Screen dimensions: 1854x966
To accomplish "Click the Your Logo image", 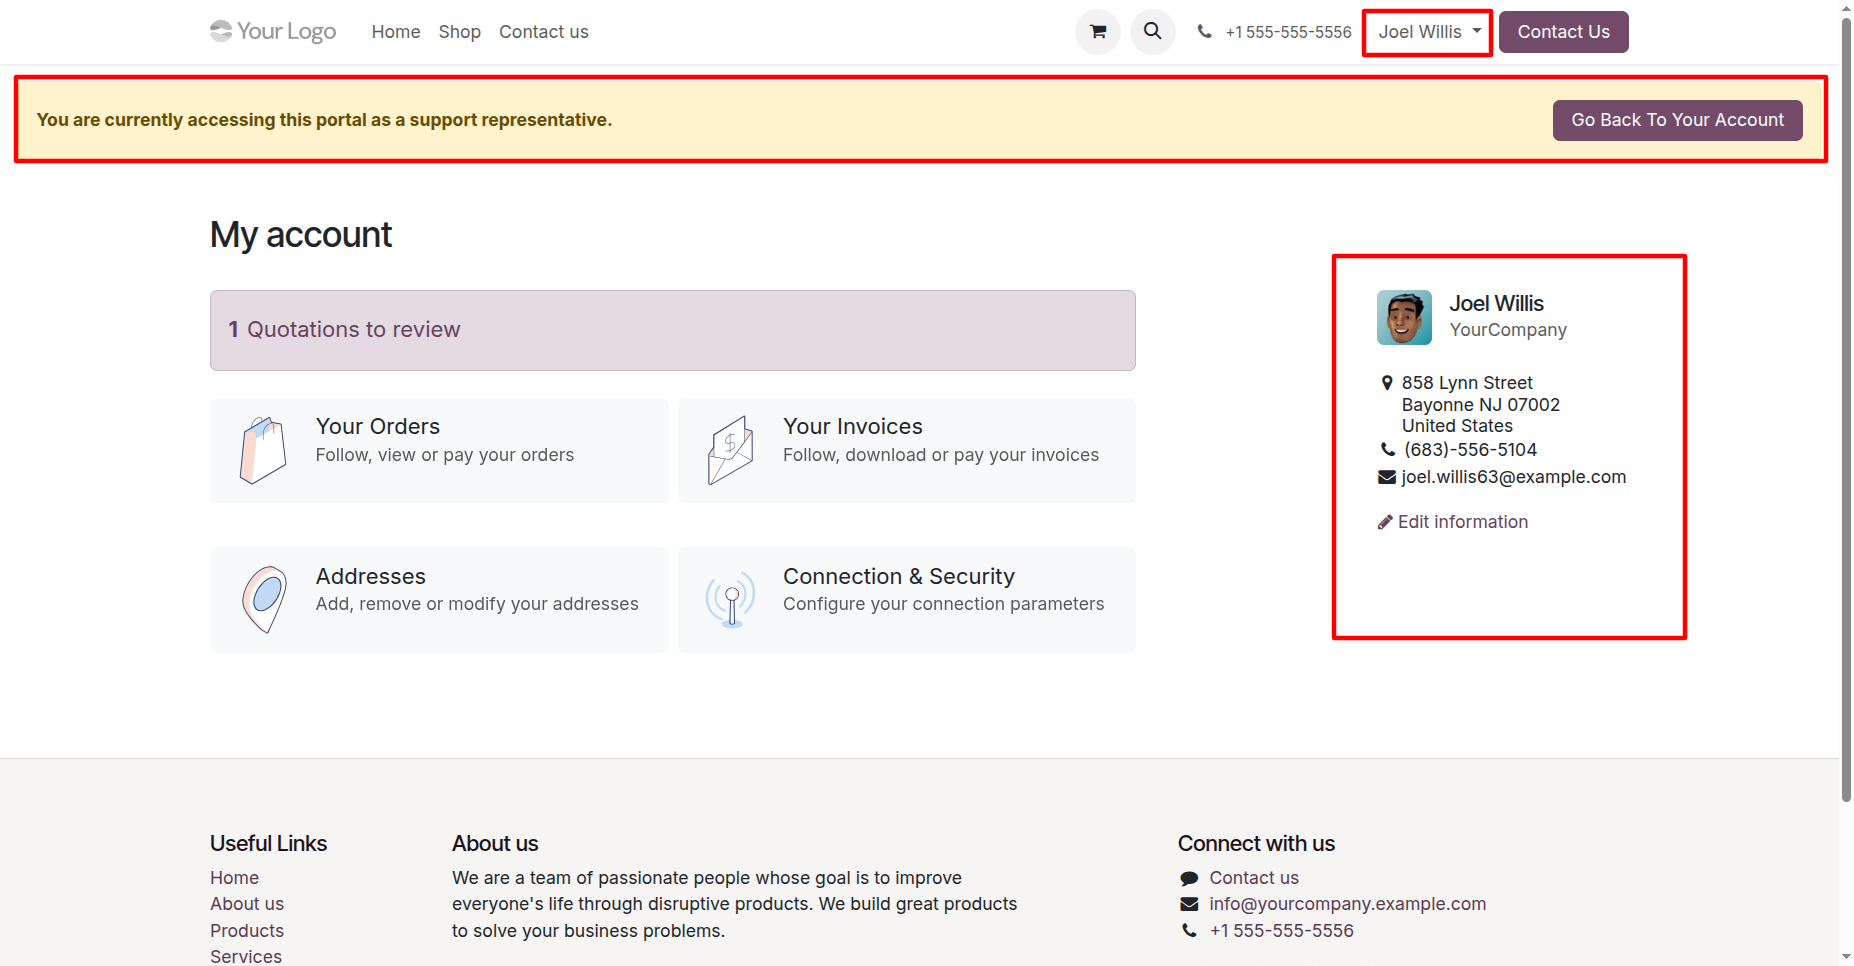I will coord(273,32).
